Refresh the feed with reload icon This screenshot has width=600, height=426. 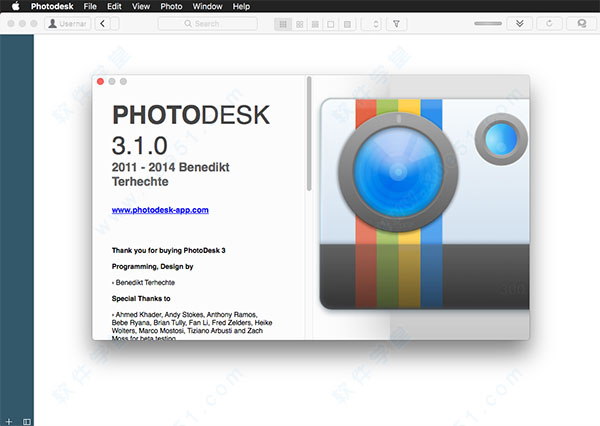(x=549, y=24)
